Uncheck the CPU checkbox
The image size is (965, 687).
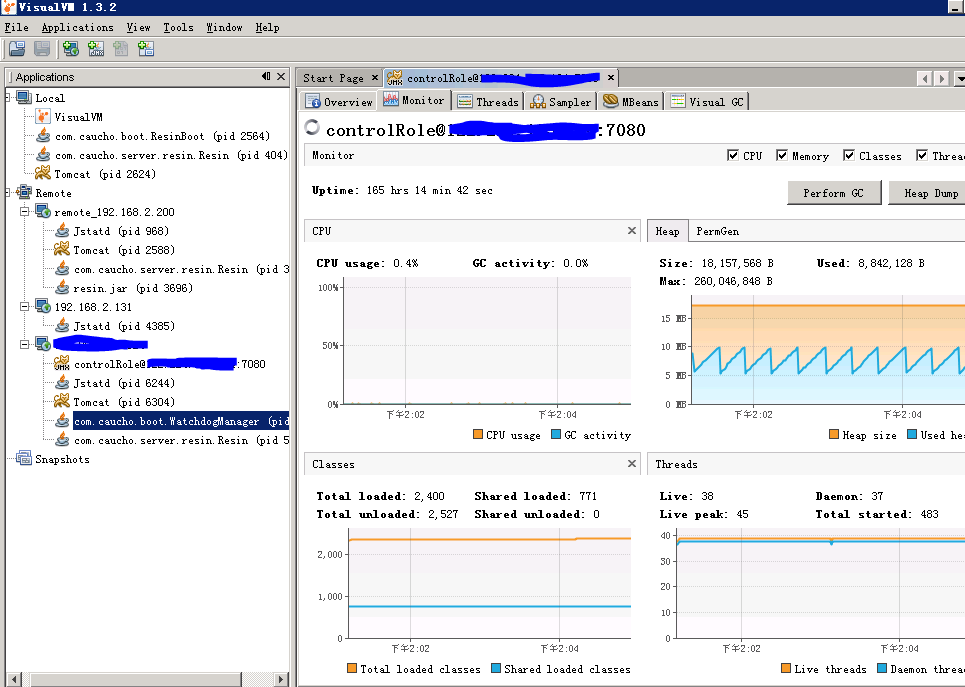click(733, 156)
